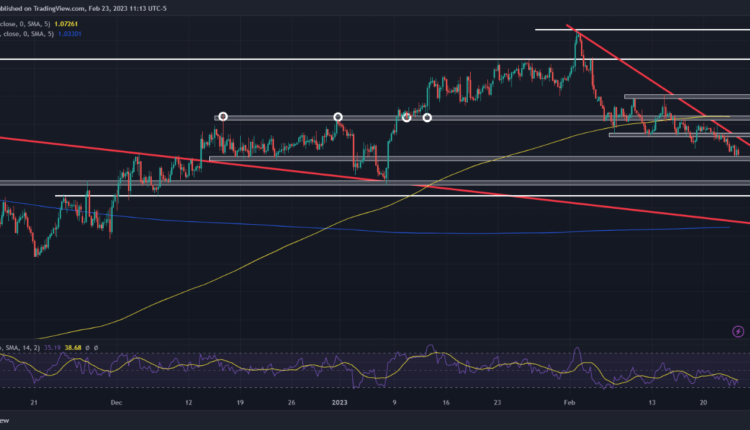
Task: Click the 21 date label on axis
Action: [x=35, y=402]
